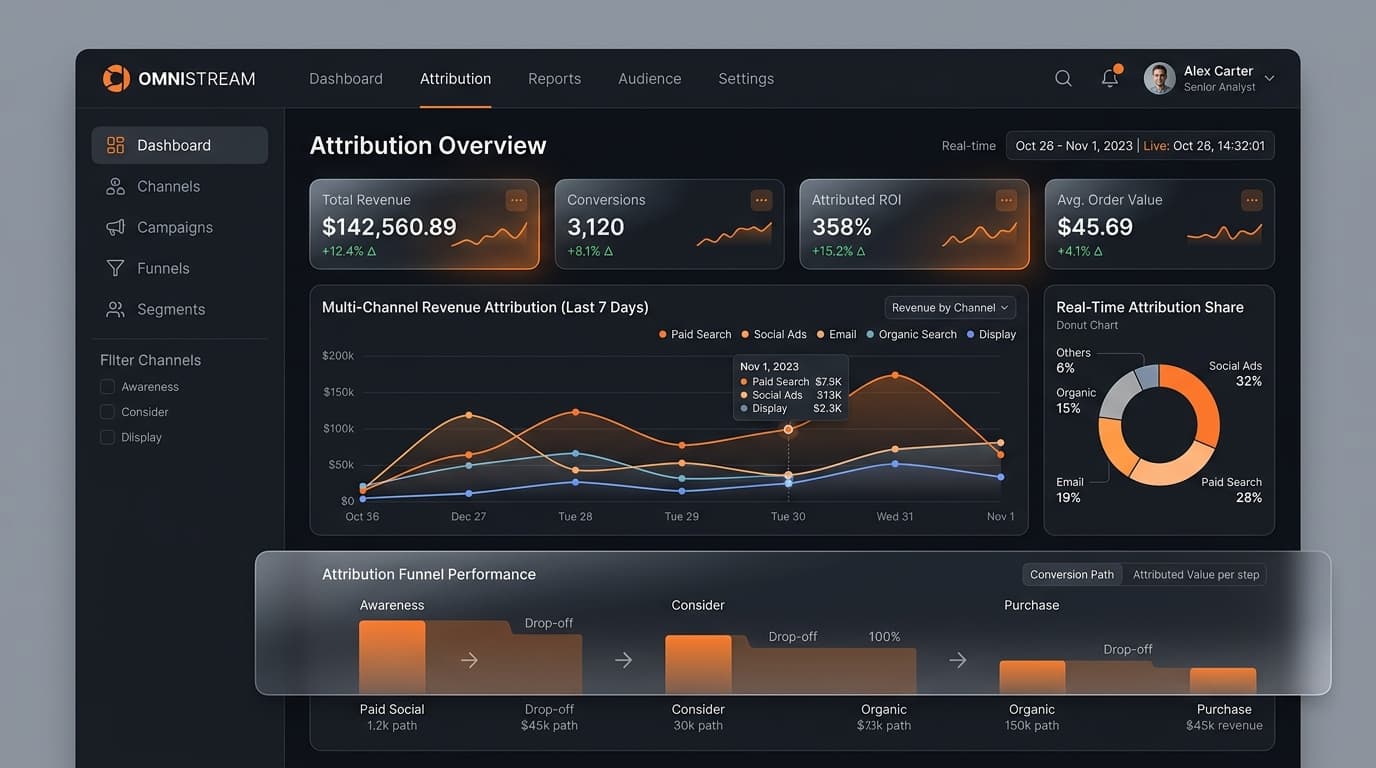Image resolution: width=1376 pixels, height=768 pixels.
Task: Tick the Dlisplay filter checkbox
Action: pyautogui.click(x=107, y=437)
